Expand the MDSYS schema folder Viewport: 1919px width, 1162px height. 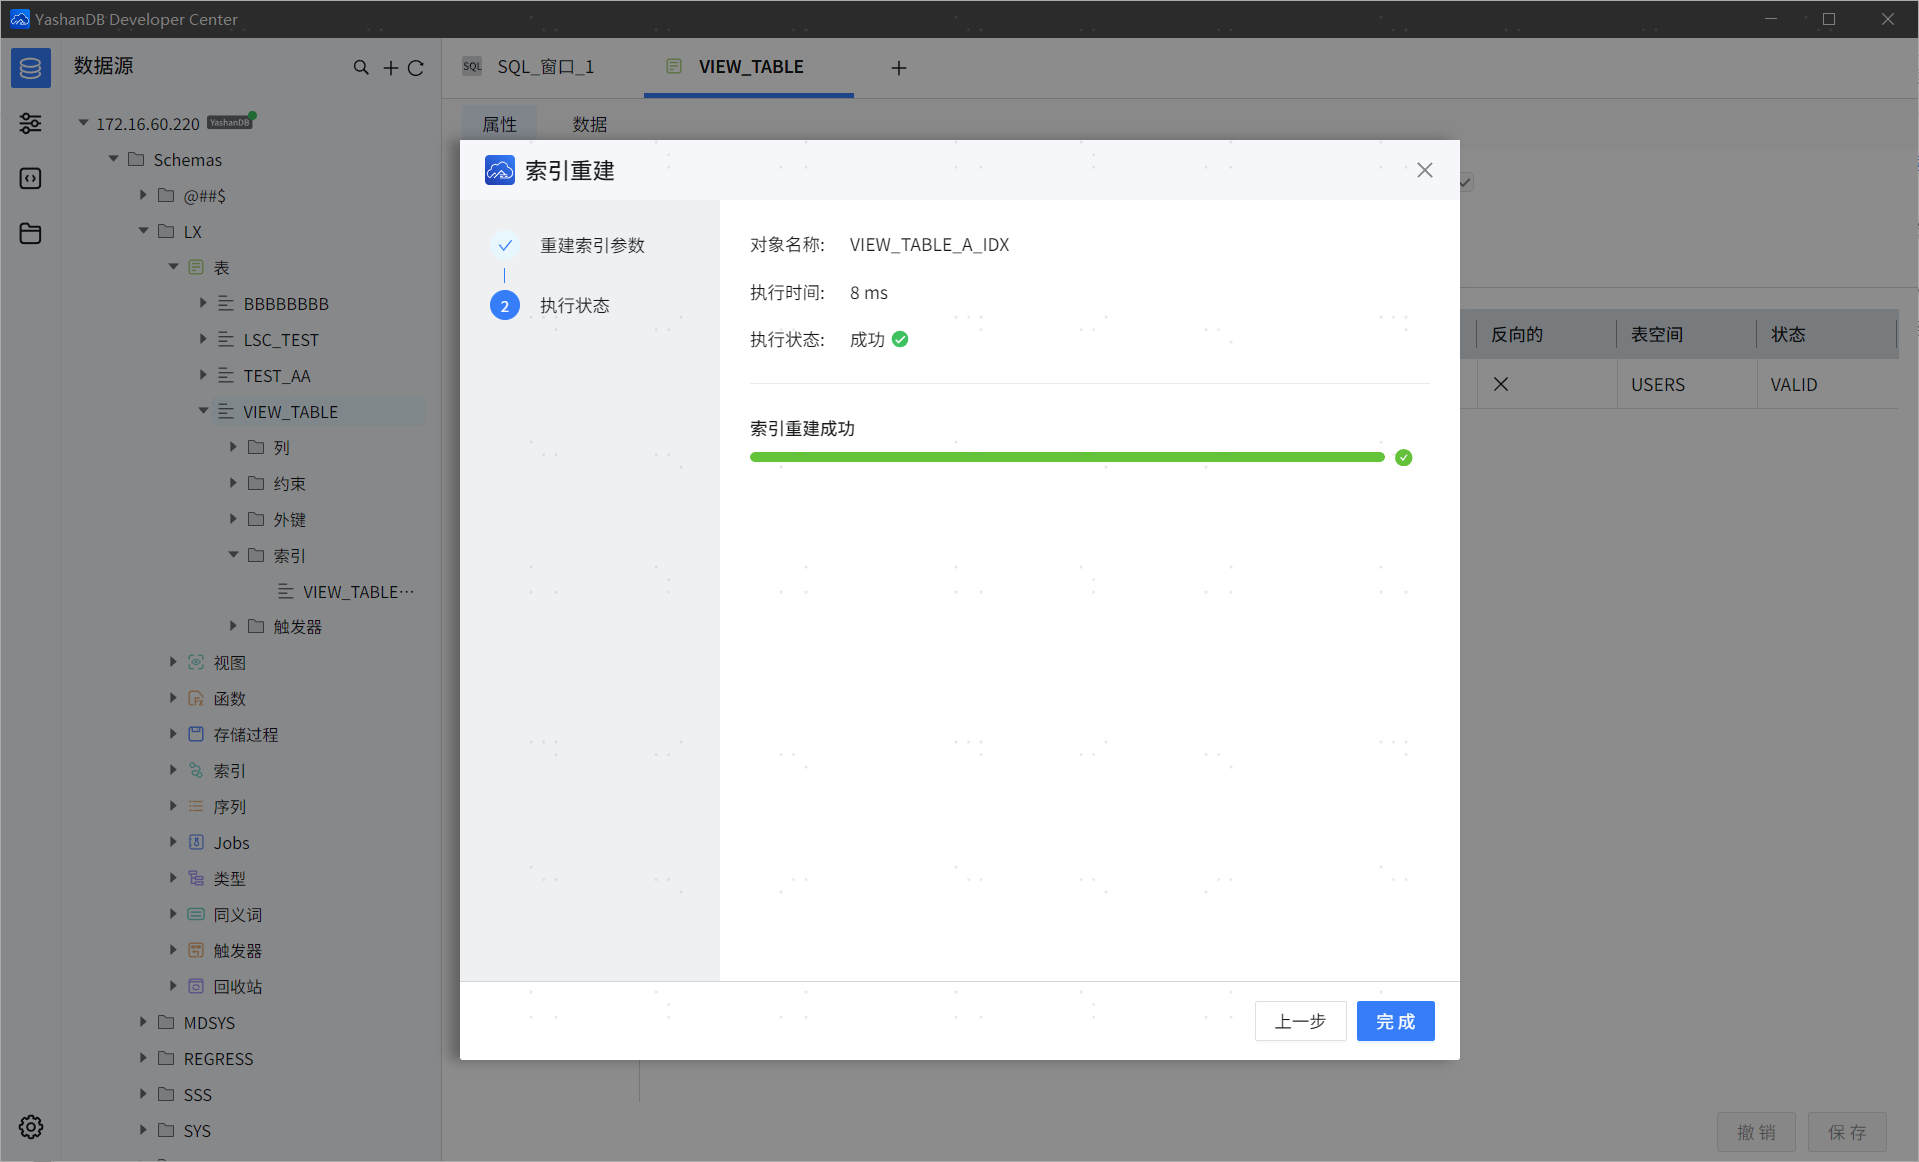[143, 1022]
